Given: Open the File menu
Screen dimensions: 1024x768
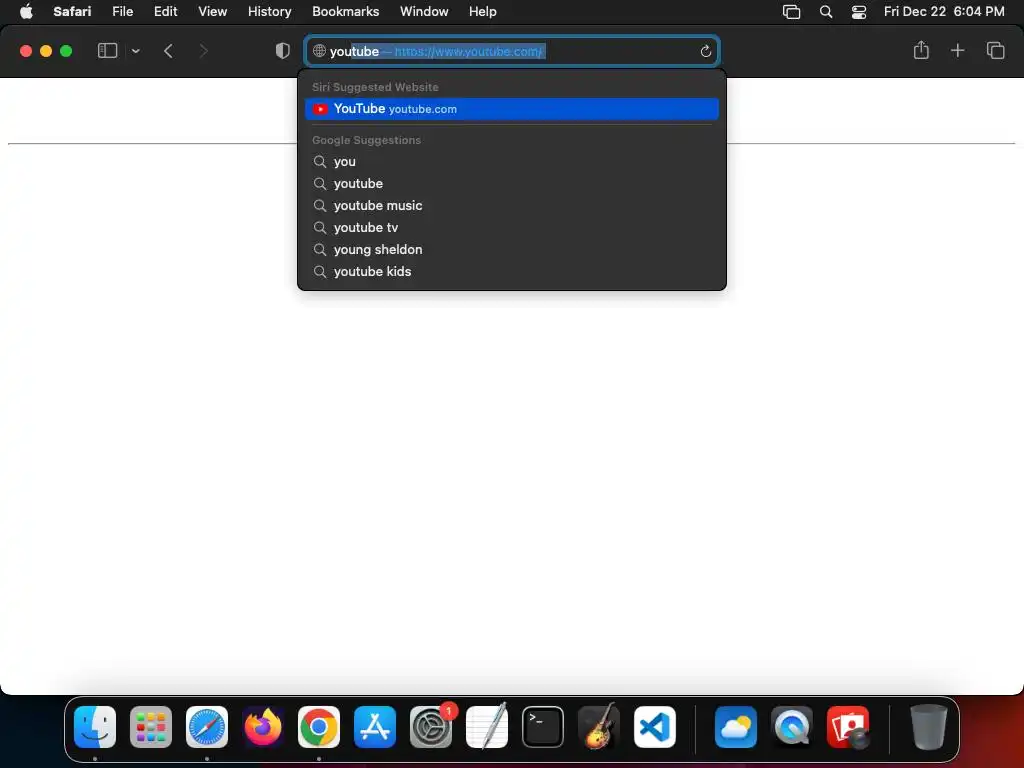Looking at the screenshot, I should coord(122,12).
